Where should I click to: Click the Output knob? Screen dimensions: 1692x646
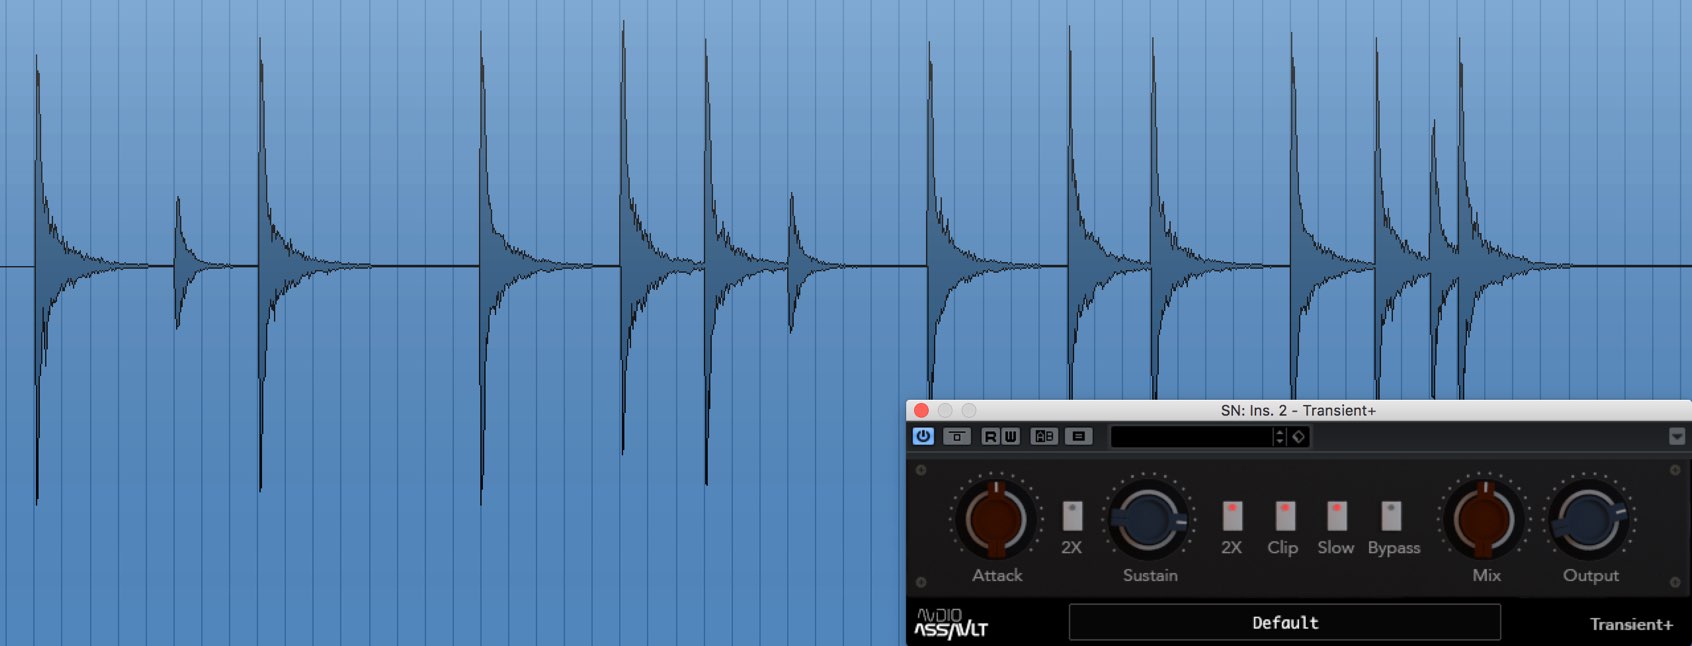click(x=1590, y=519)
